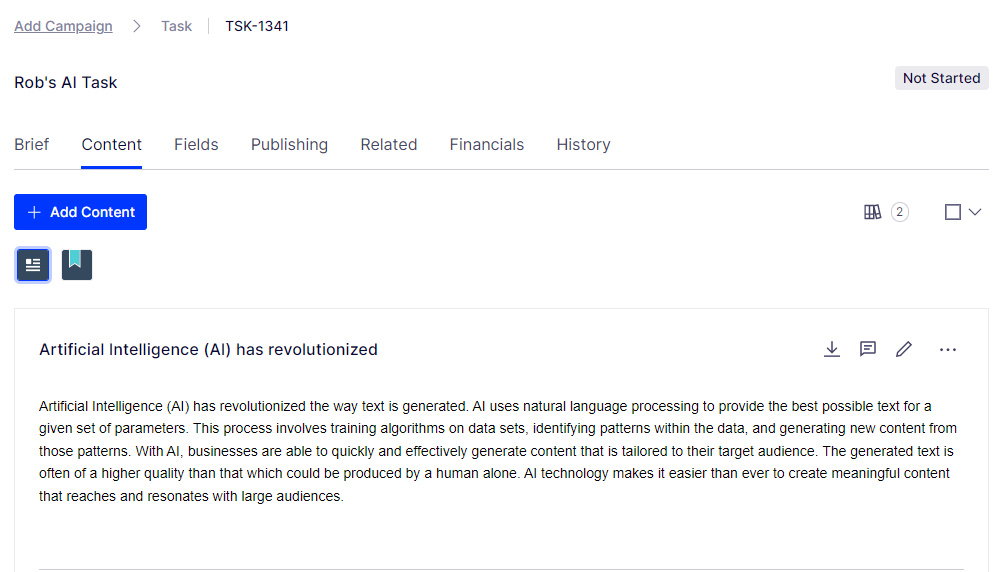View the Financials tab
This screenshot has height=572, width=995.
coord(487,145)
